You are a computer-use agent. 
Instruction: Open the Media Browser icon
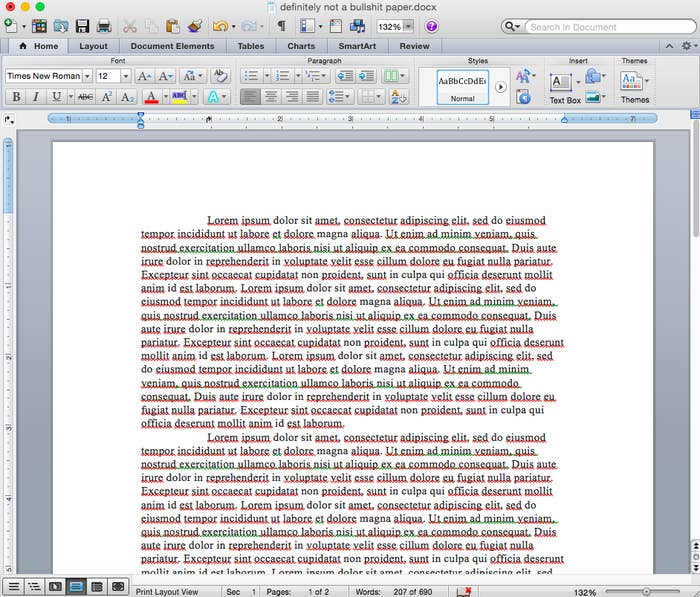tap(357, 26)
